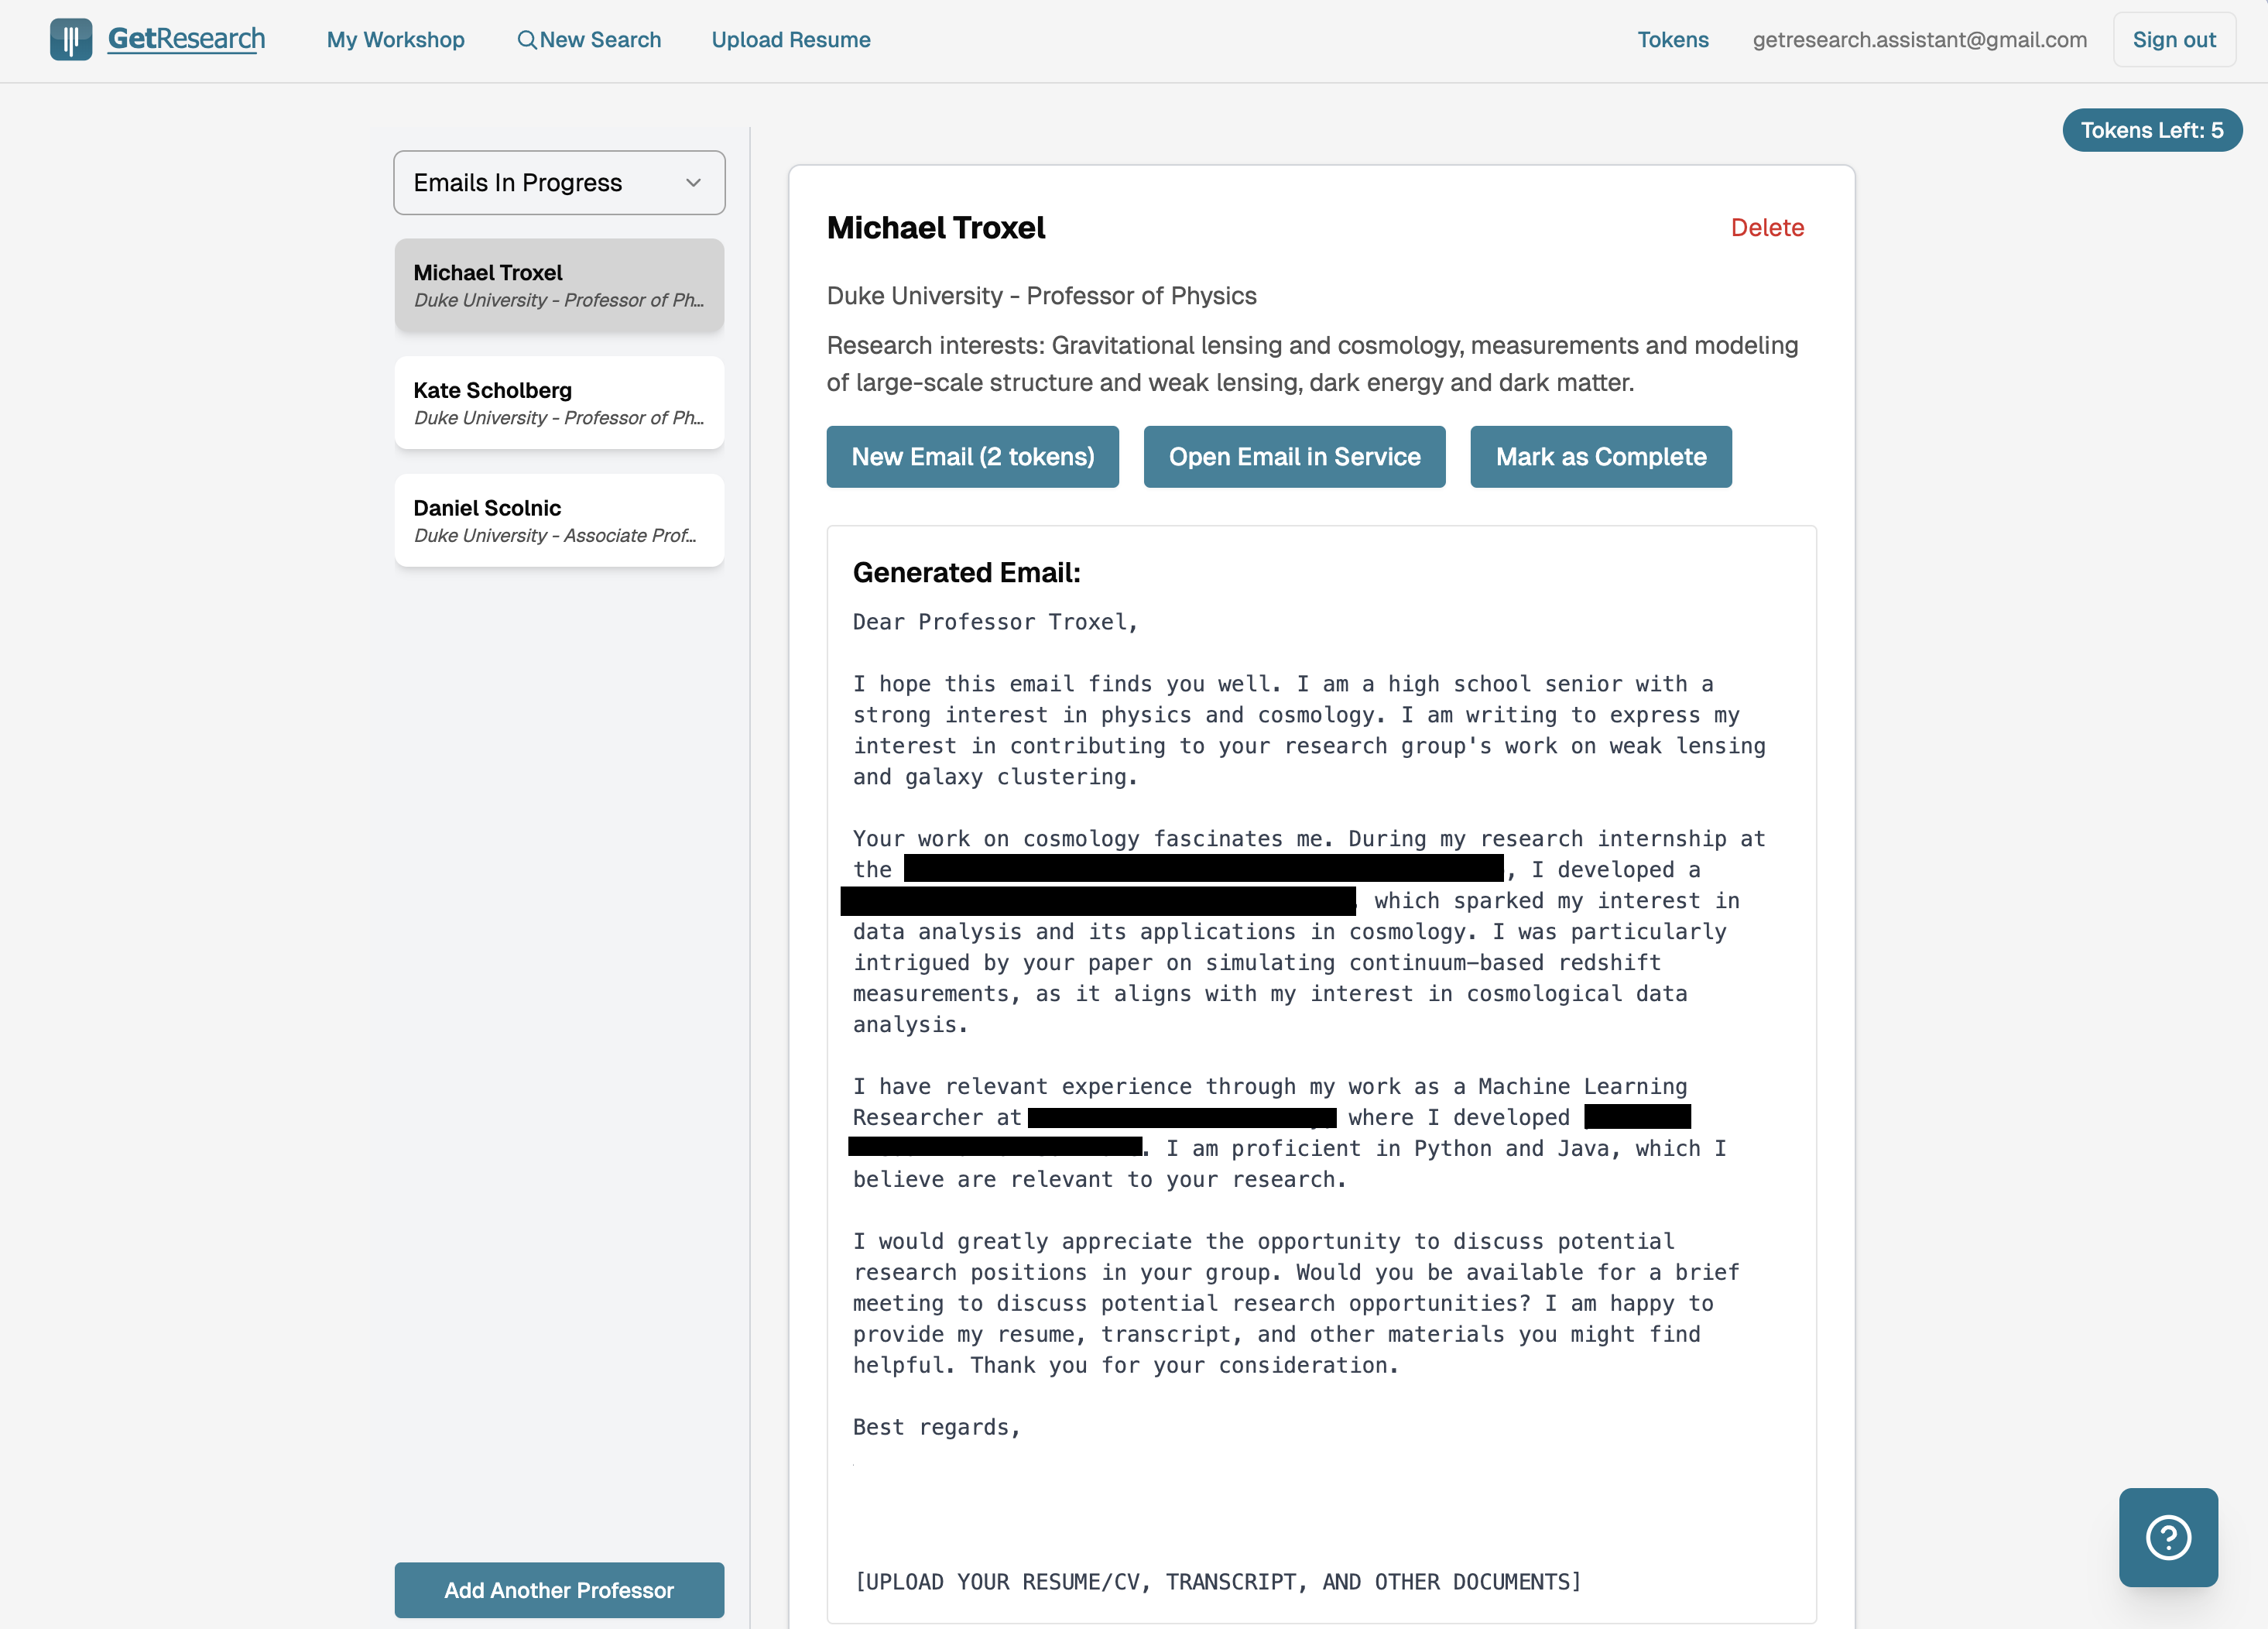This screenshot has height=1629, width=2268.
Task: Click the Tokens Left: 5 badge
Action: (x=2151, y=130)
